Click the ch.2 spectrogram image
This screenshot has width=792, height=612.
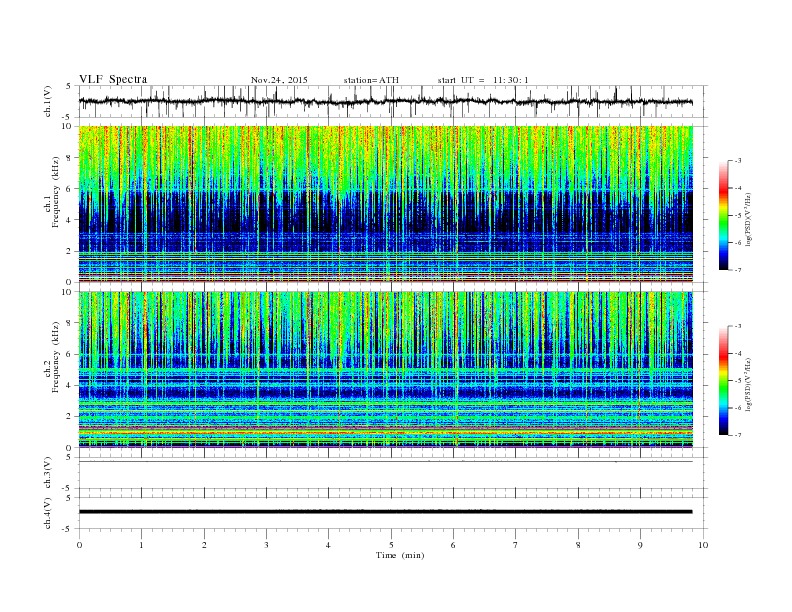[x=386, y=370]
